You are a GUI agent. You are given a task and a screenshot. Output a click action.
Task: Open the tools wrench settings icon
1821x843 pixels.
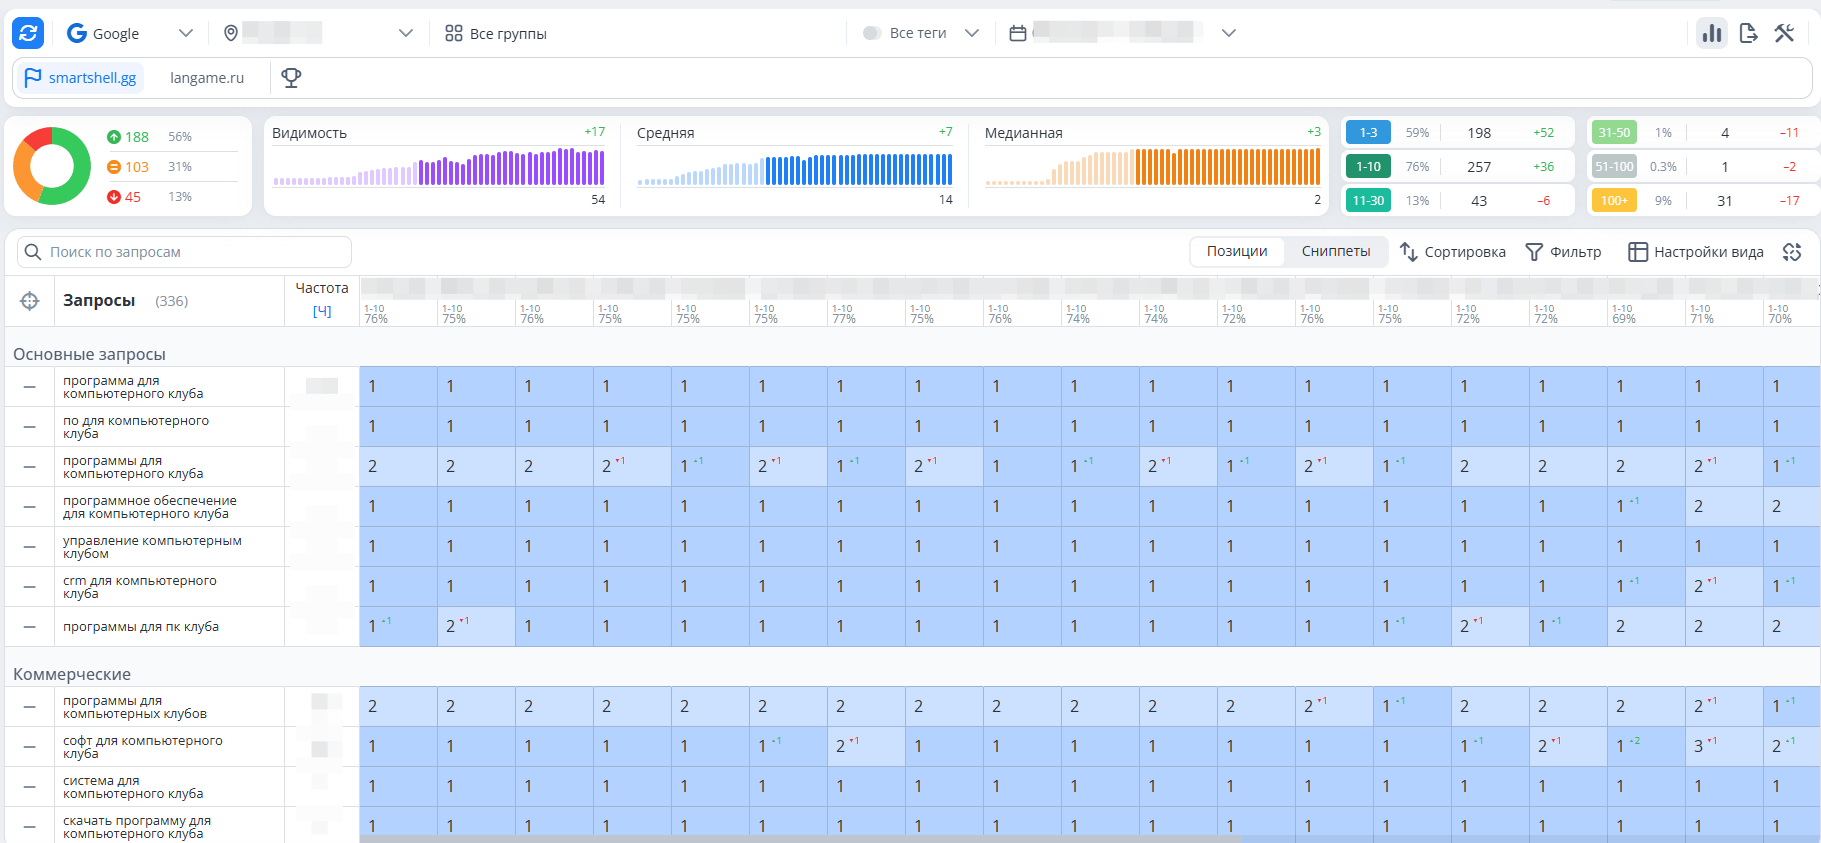pos(1784,33)
